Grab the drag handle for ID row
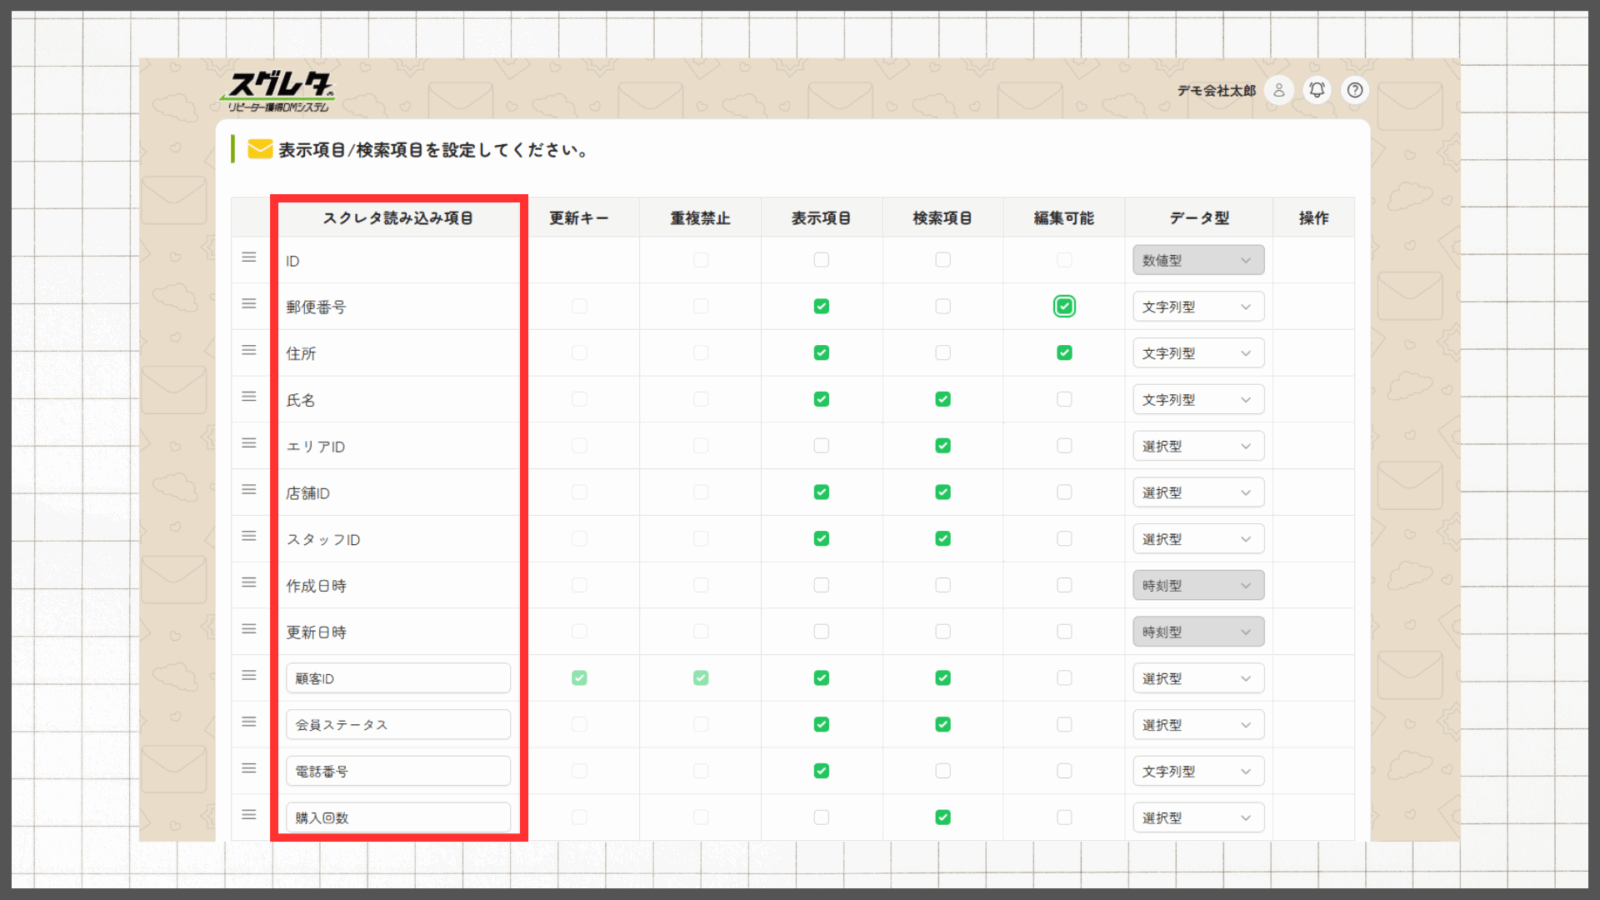Image resolution: width=1600 pixels, height=900 pixels. pos(249,258)
